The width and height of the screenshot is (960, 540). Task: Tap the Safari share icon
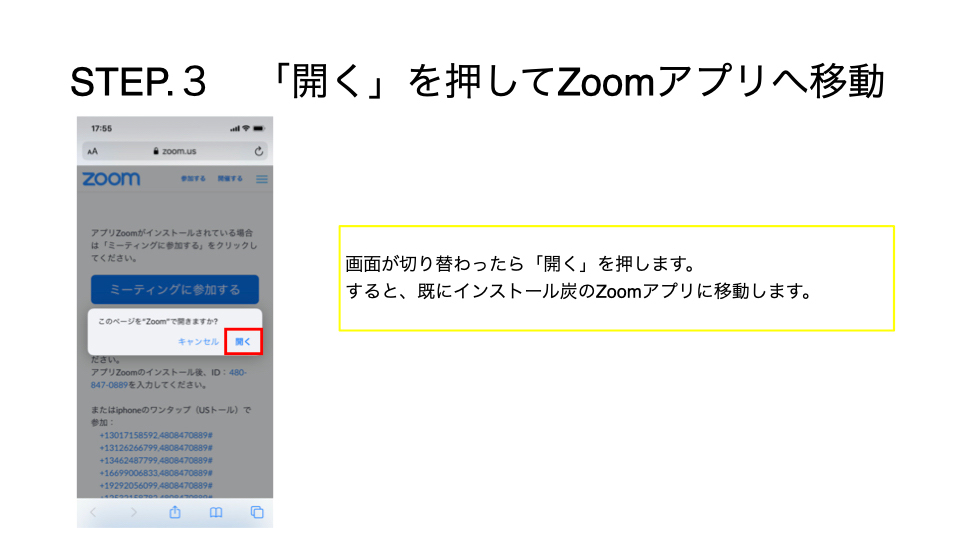175,512
